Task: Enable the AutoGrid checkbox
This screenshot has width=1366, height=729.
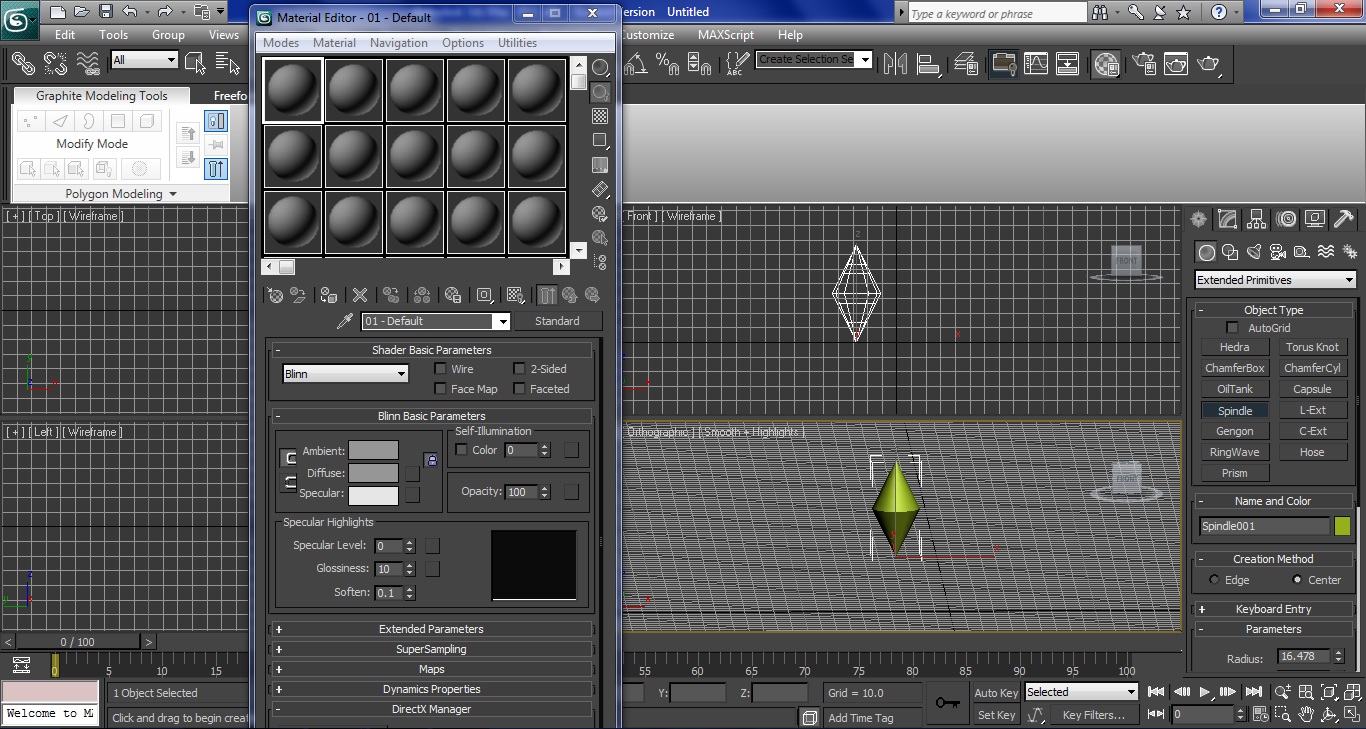Action: coord(1232,328)
